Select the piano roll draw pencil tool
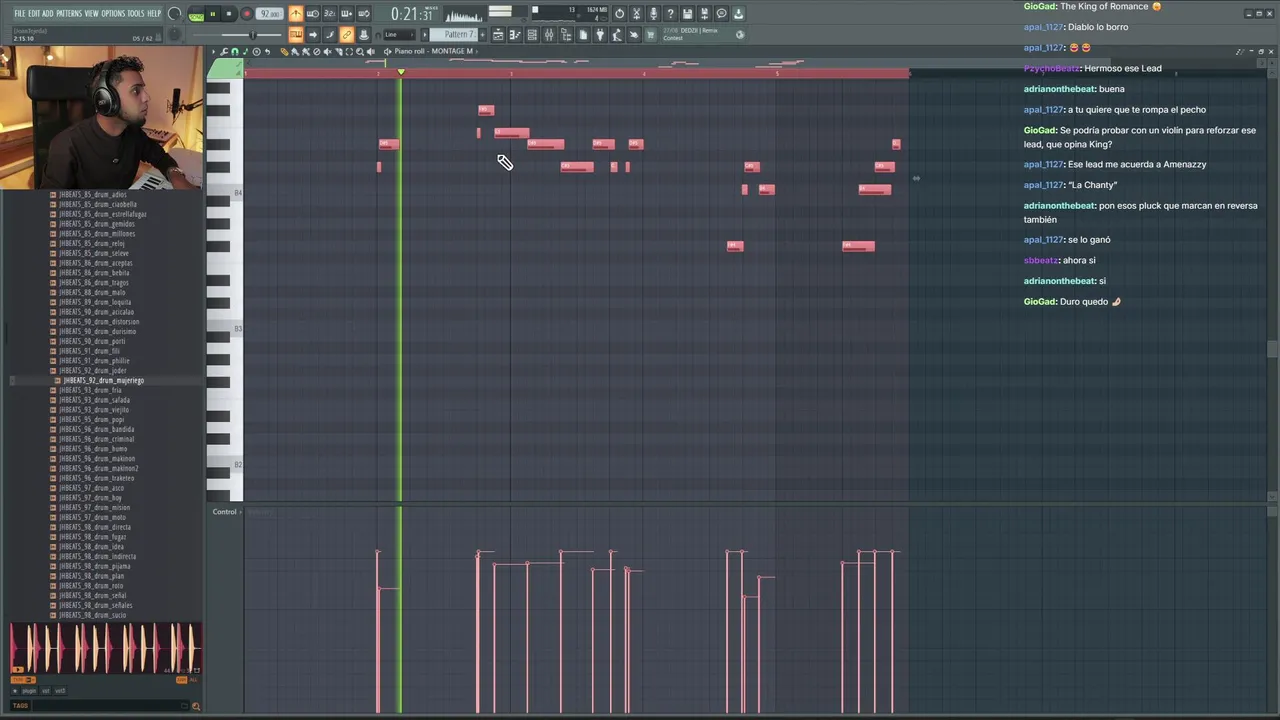Viewport: 1280px width, 720px height. pyautogui.click(x=284, y=51)
